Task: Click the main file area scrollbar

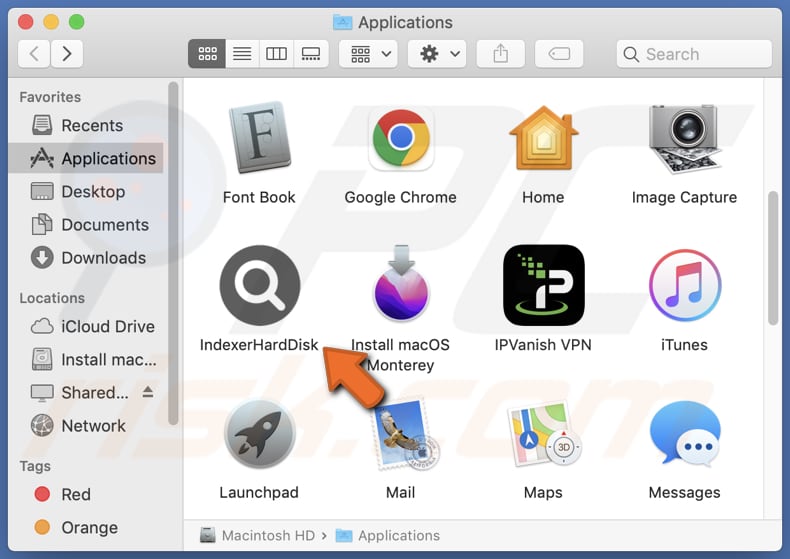Action: click(773, 258)
